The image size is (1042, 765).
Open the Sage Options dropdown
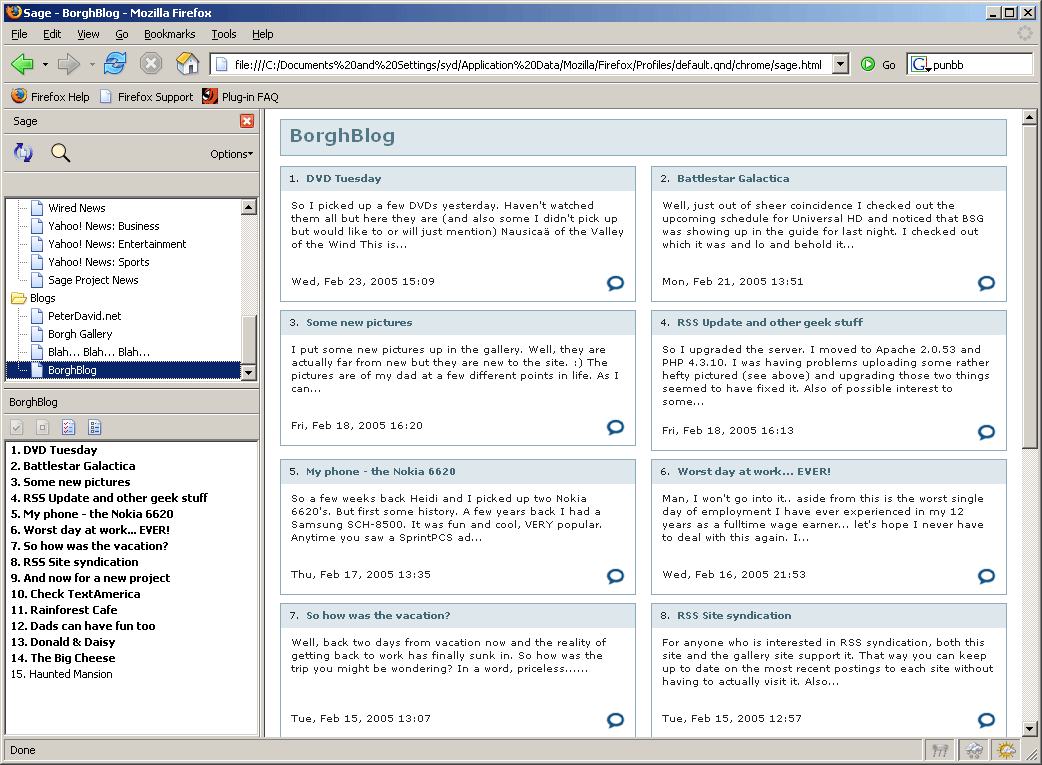tap(231, 154)
